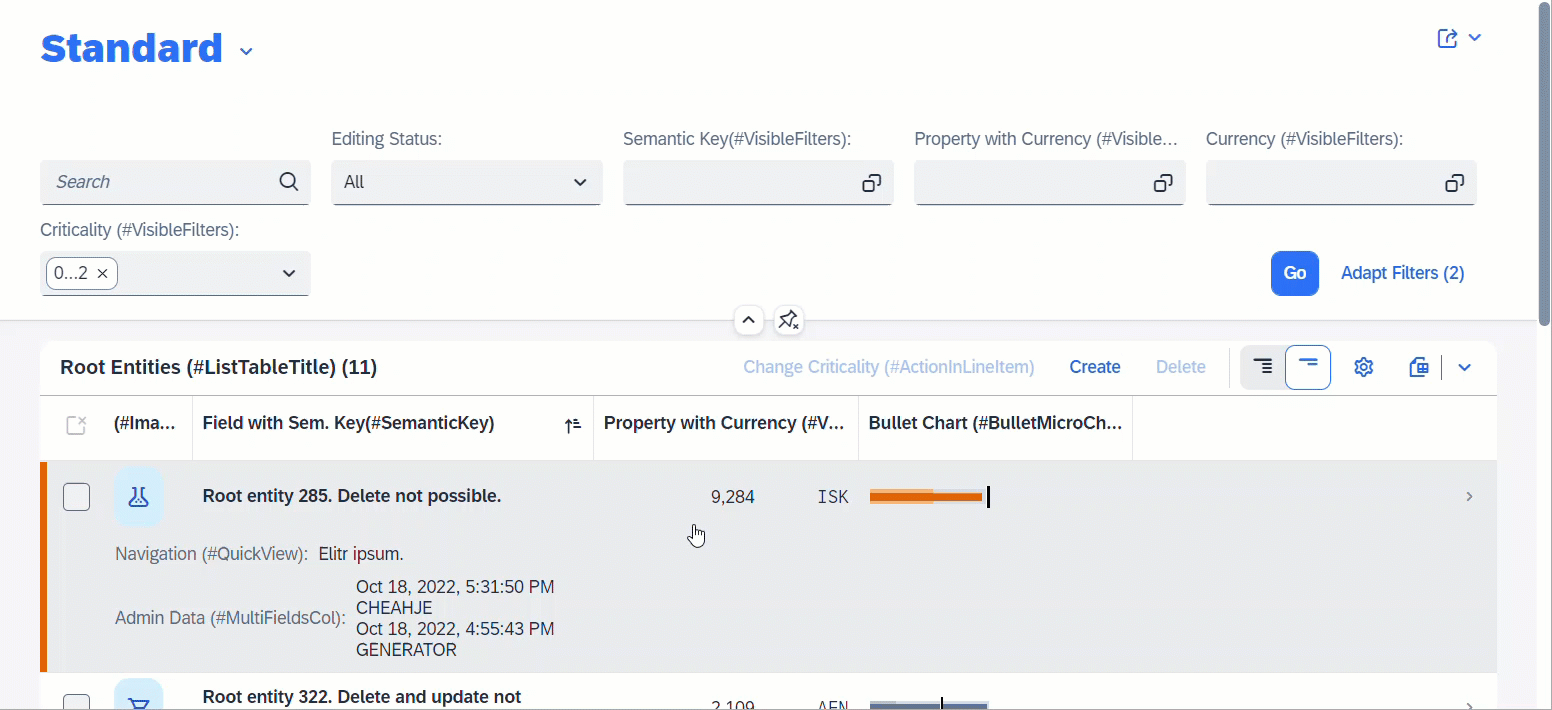Click the Oct 18, 2022, 4:55:43 PM timestamp
Viewport: 1552px width, 710px height.
coord(455,629)
